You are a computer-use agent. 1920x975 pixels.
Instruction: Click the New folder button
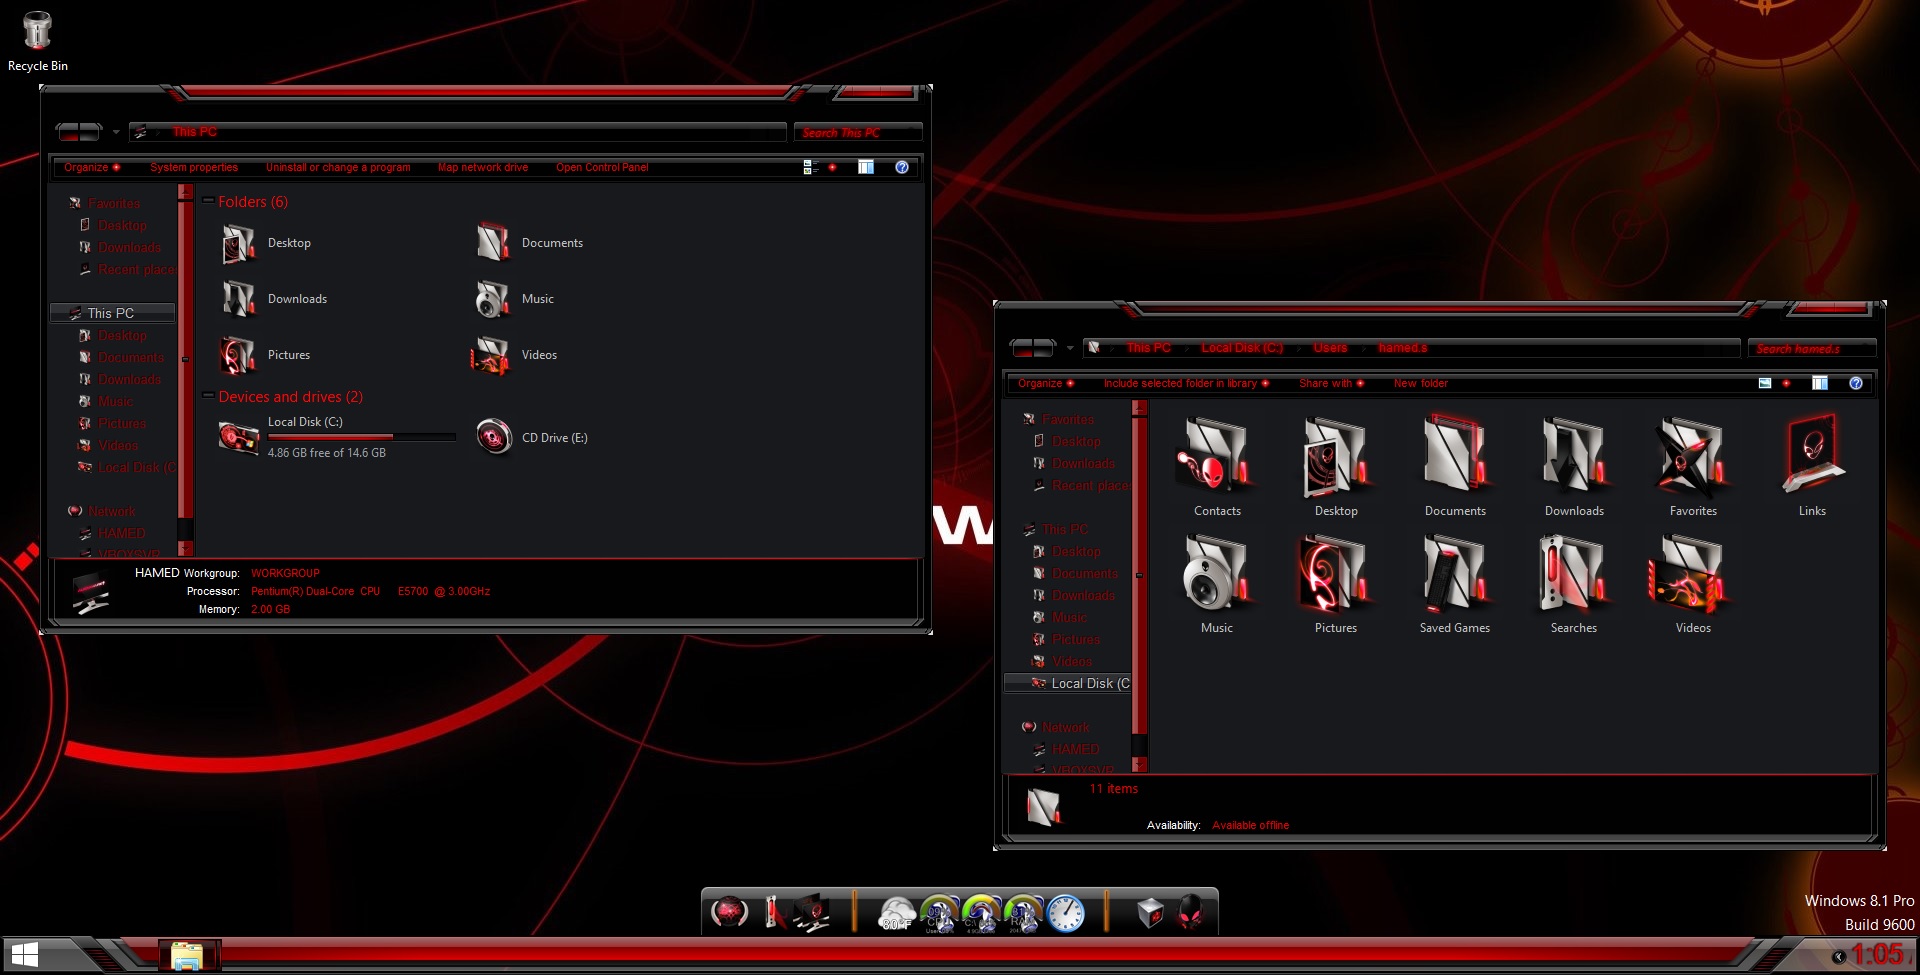[1420, 383]
